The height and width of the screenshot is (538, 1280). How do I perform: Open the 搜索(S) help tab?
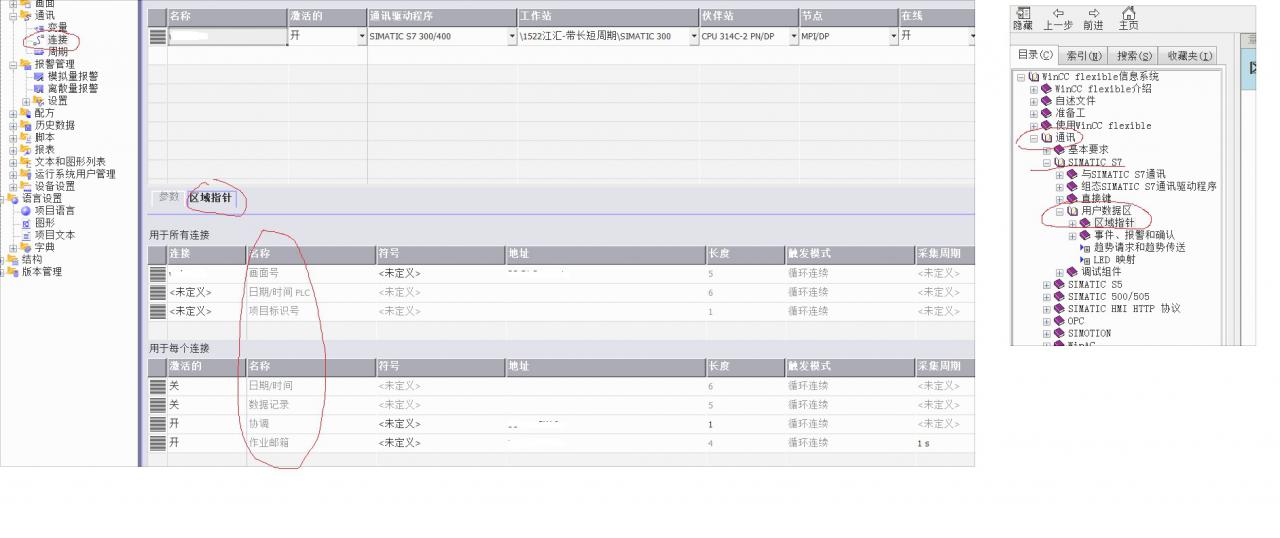1134,56
